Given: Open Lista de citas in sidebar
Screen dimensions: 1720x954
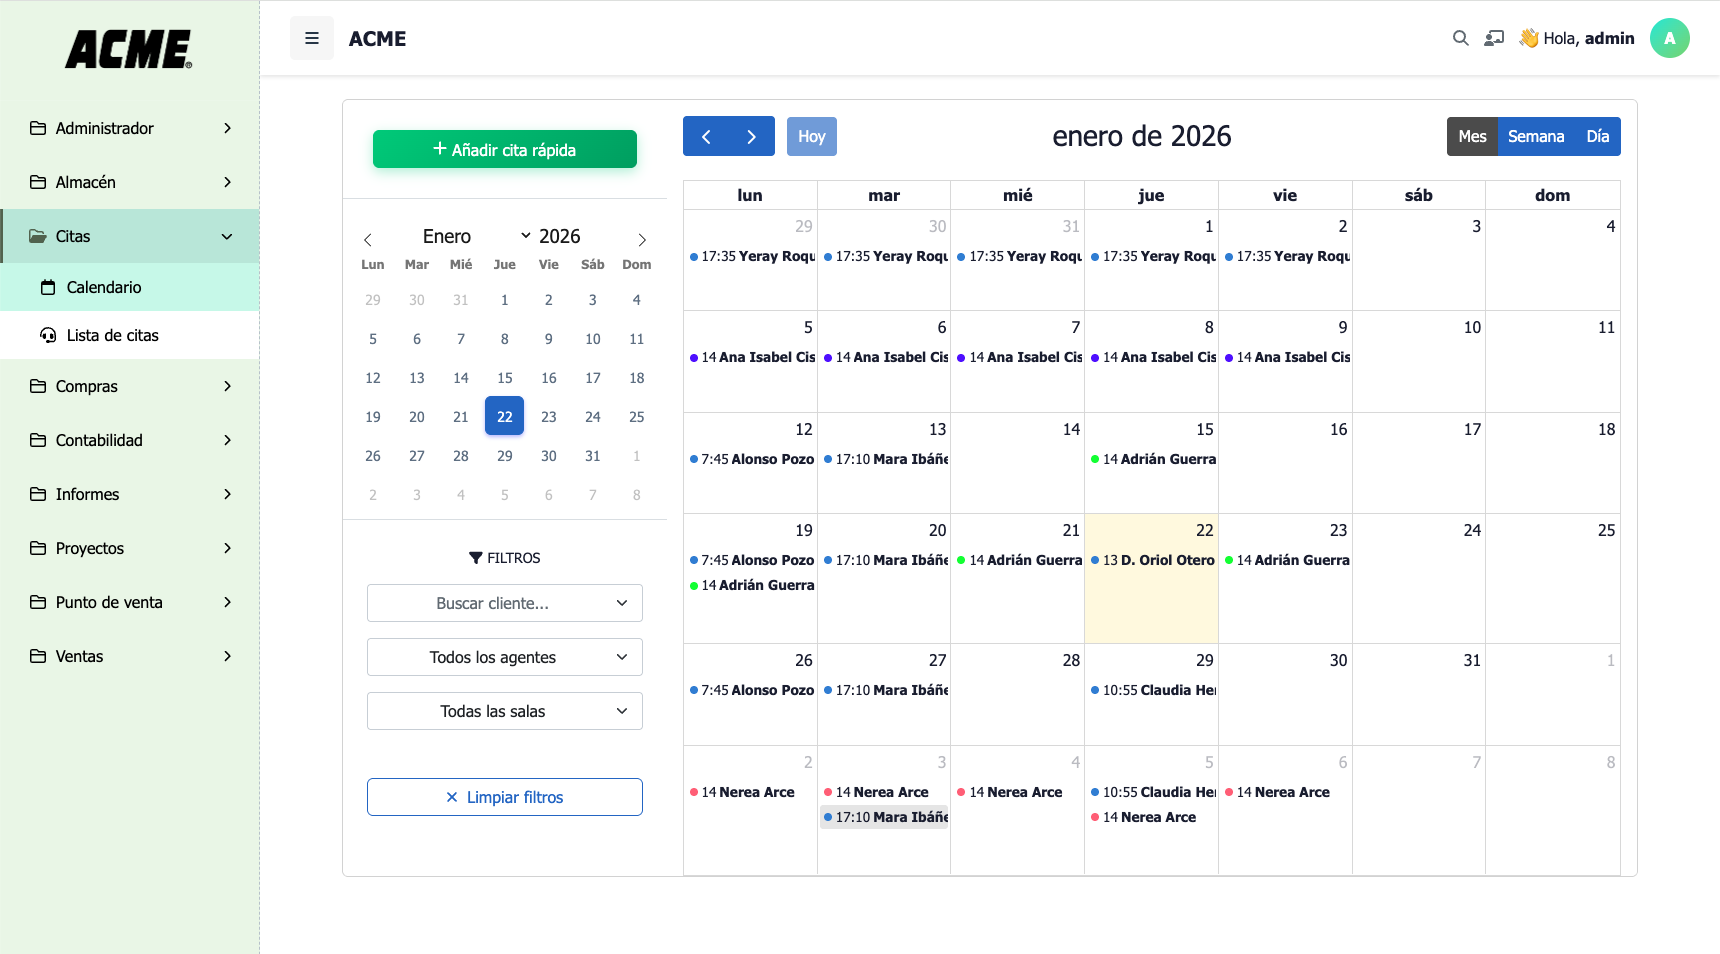Looking at the screenshot, I should click(112, 335).
